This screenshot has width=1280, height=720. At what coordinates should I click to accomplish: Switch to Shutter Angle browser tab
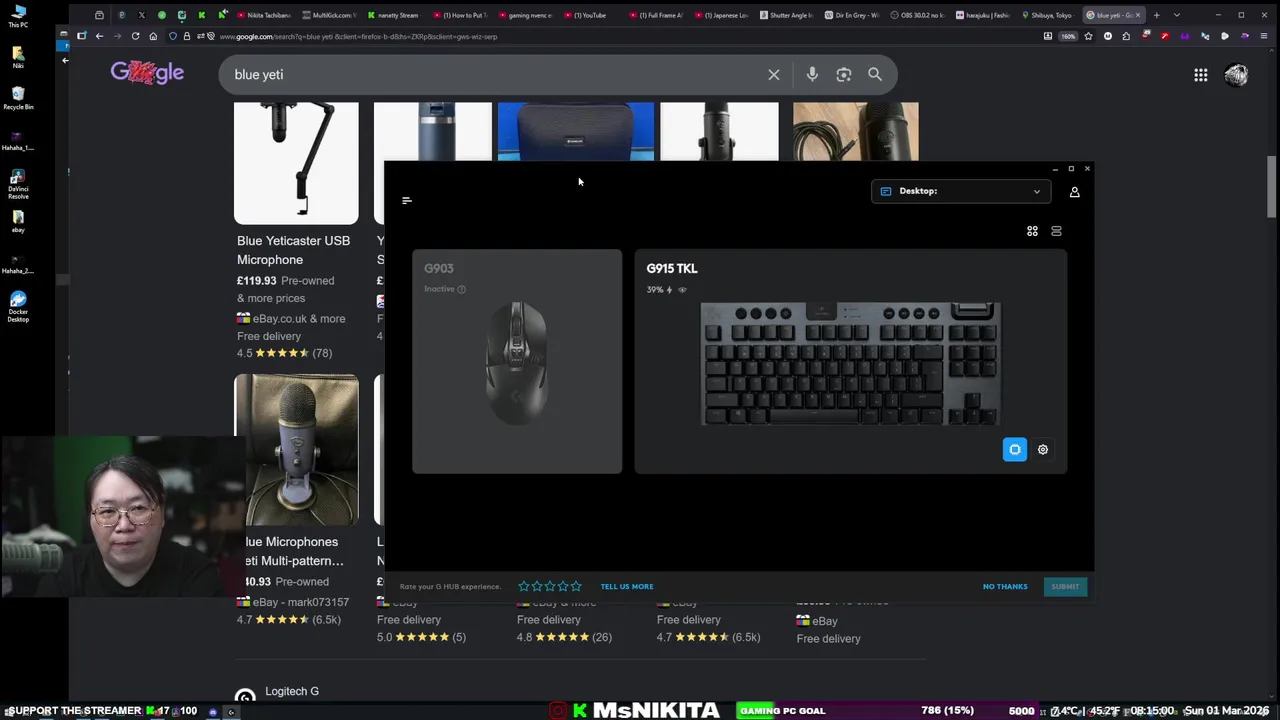click(788, 15)
